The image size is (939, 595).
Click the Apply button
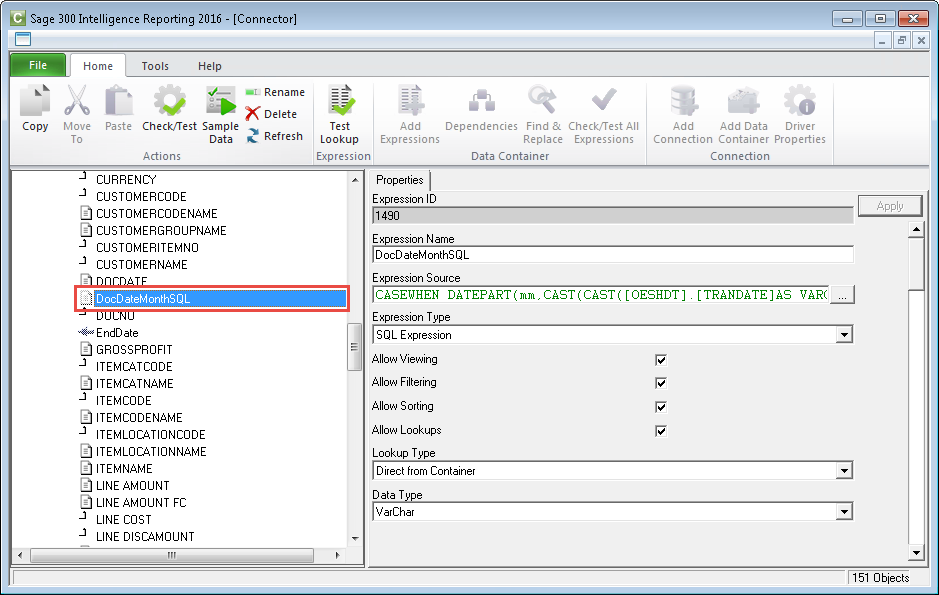890,206
